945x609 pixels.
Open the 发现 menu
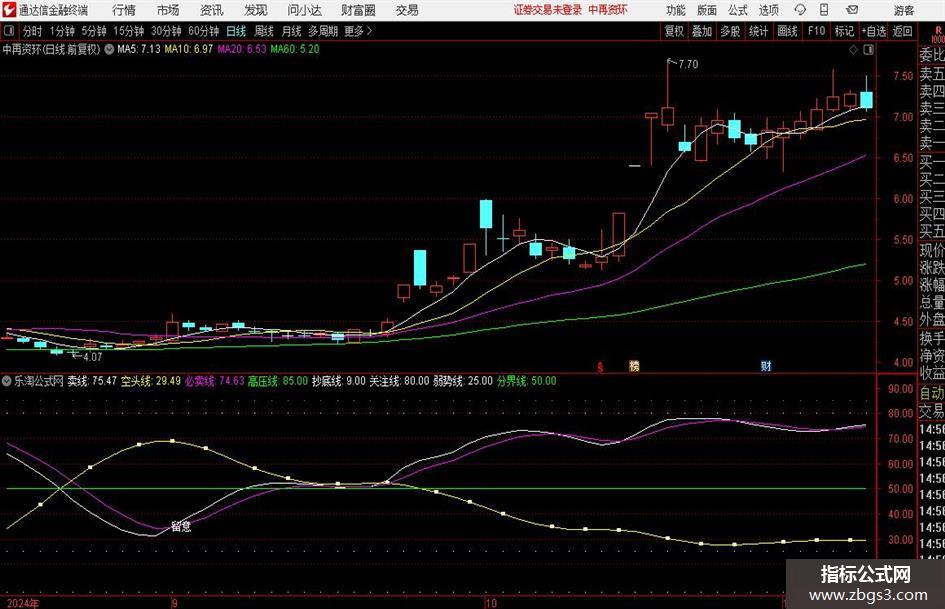[256, 10]
